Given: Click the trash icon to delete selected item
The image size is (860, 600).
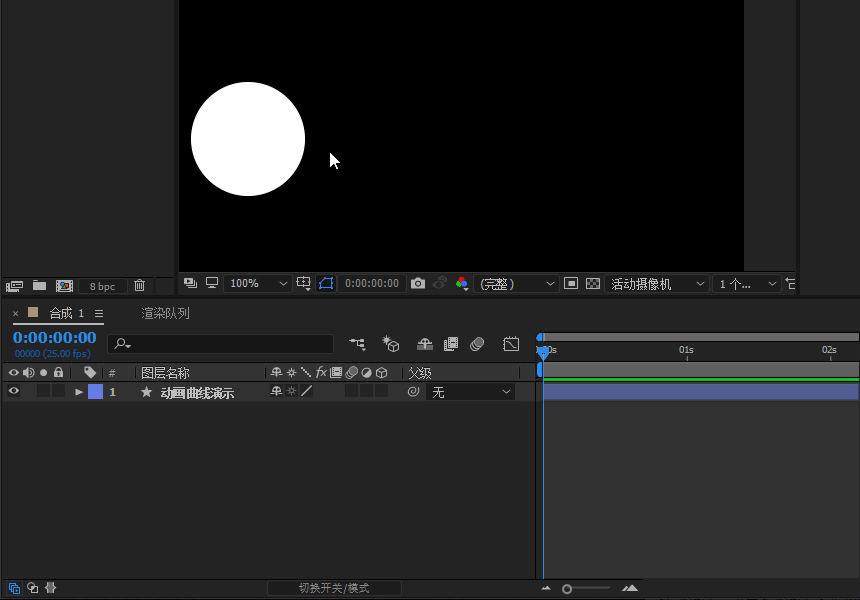Looking at the screenshot, I should pos(139,285).
